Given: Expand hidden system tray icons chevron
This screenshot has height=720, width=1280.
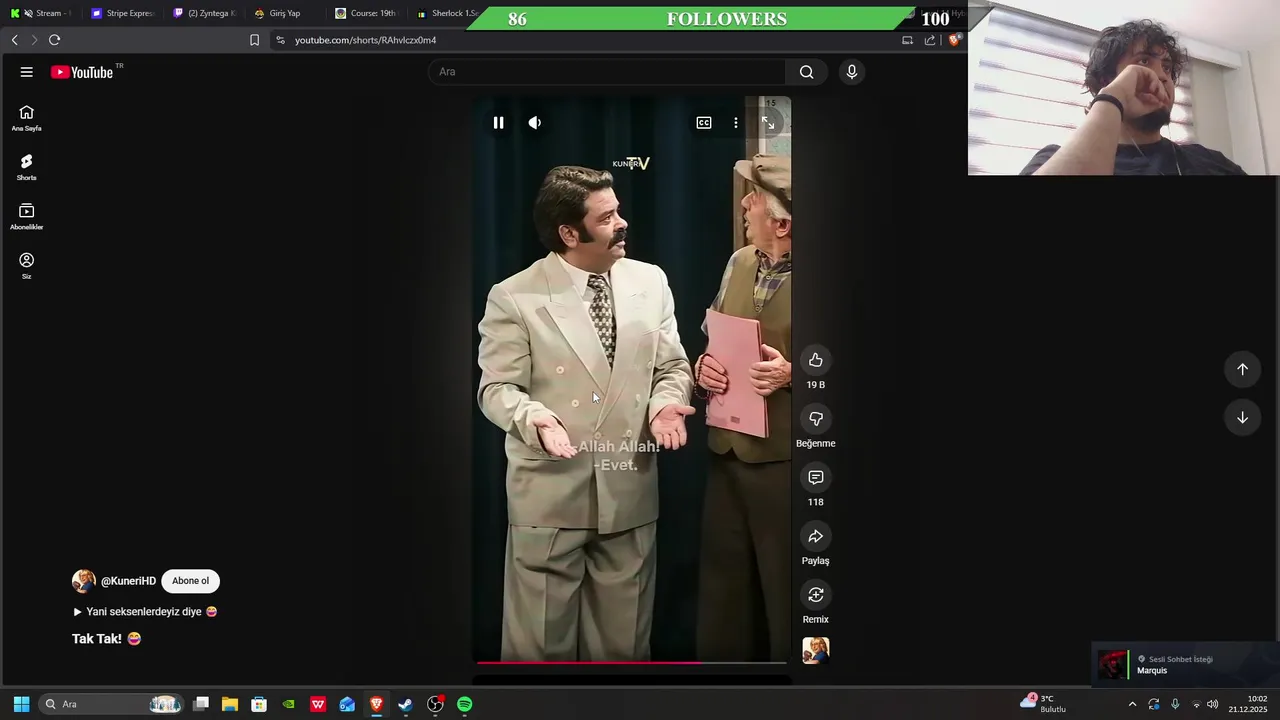Looking at the screenshot, I should pyautogui.click(x=1132, y=704).
